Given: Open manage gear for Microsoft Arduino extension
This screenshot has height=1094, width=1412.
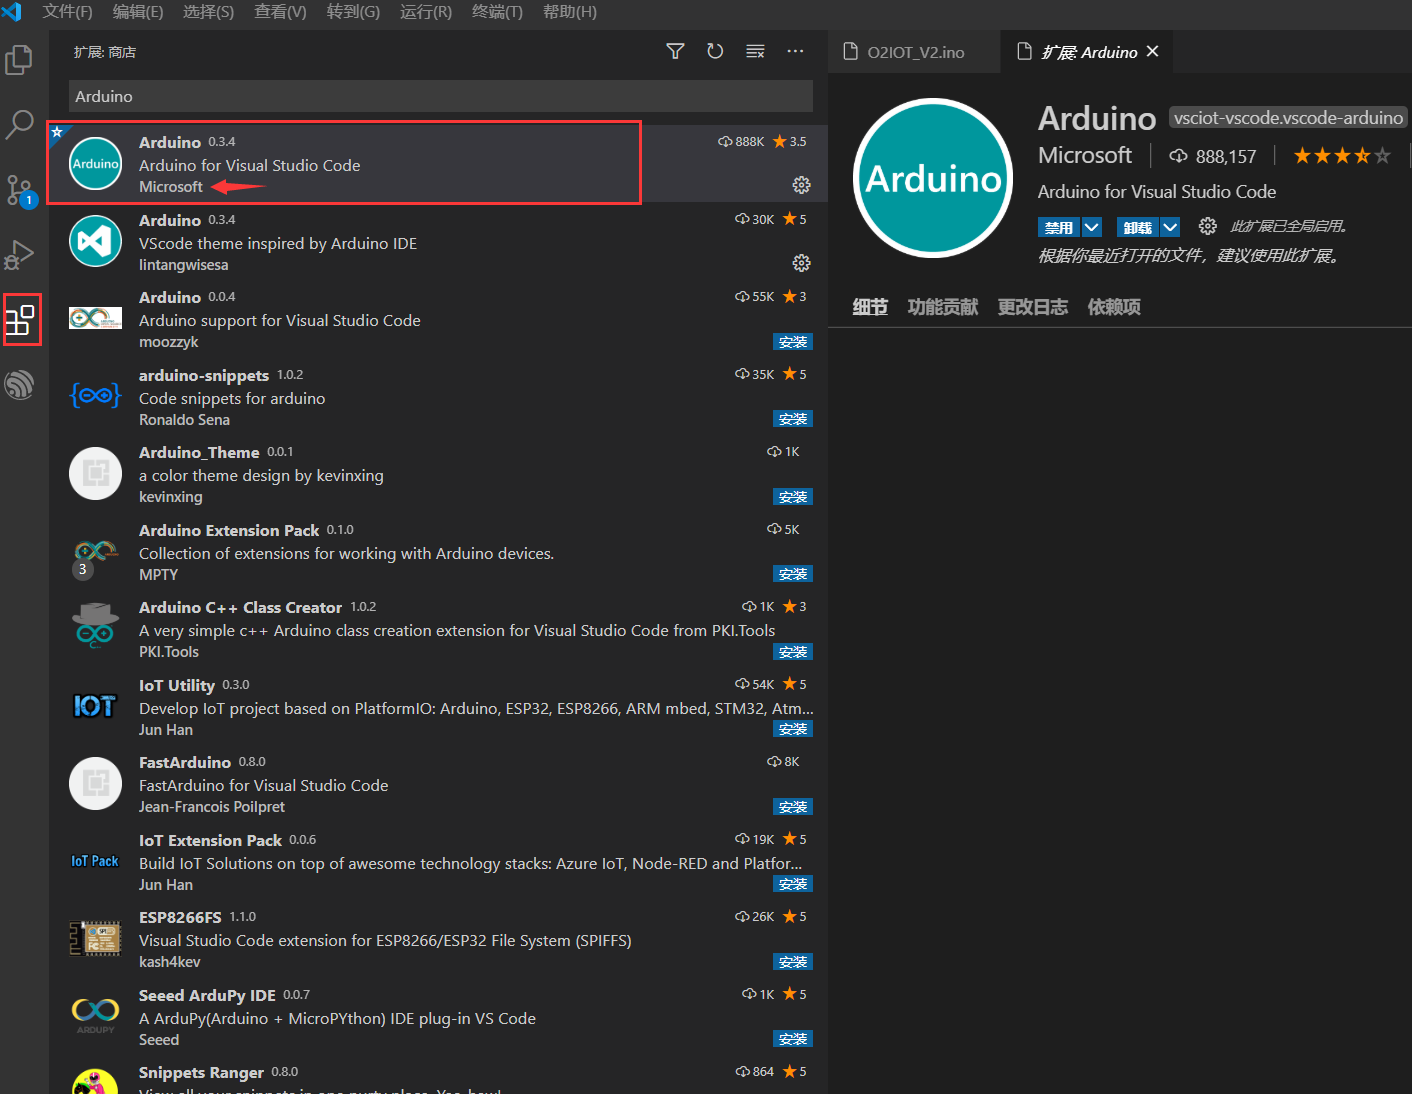Looking at the screenshot, I should coord(801,185).
